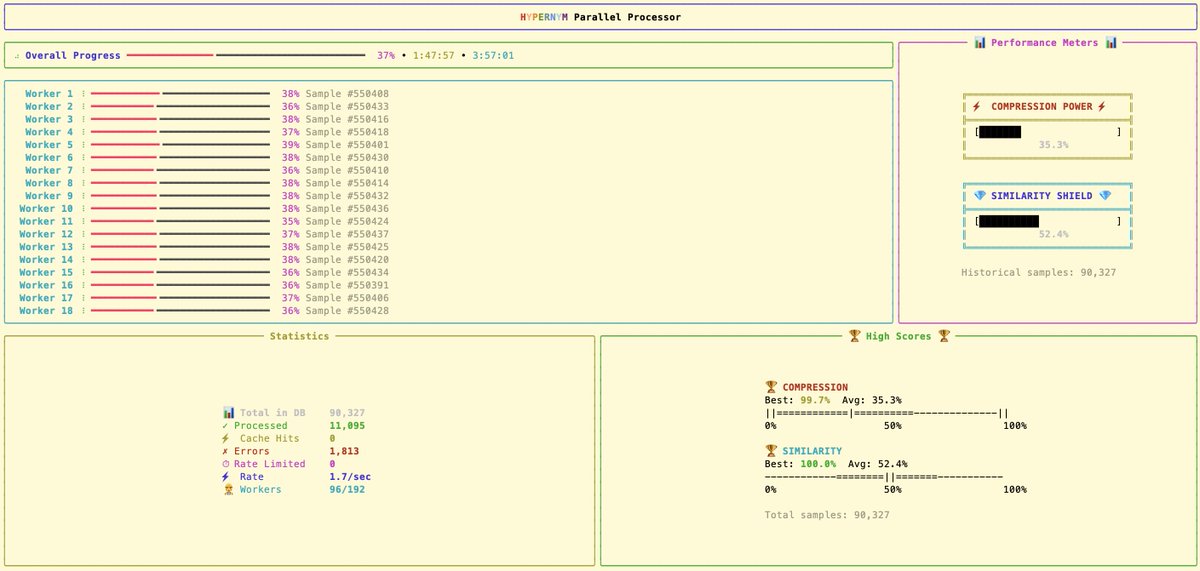Click the Similarity Shield meter bar
The image size is (1200, 571).
pos(1048,221)
